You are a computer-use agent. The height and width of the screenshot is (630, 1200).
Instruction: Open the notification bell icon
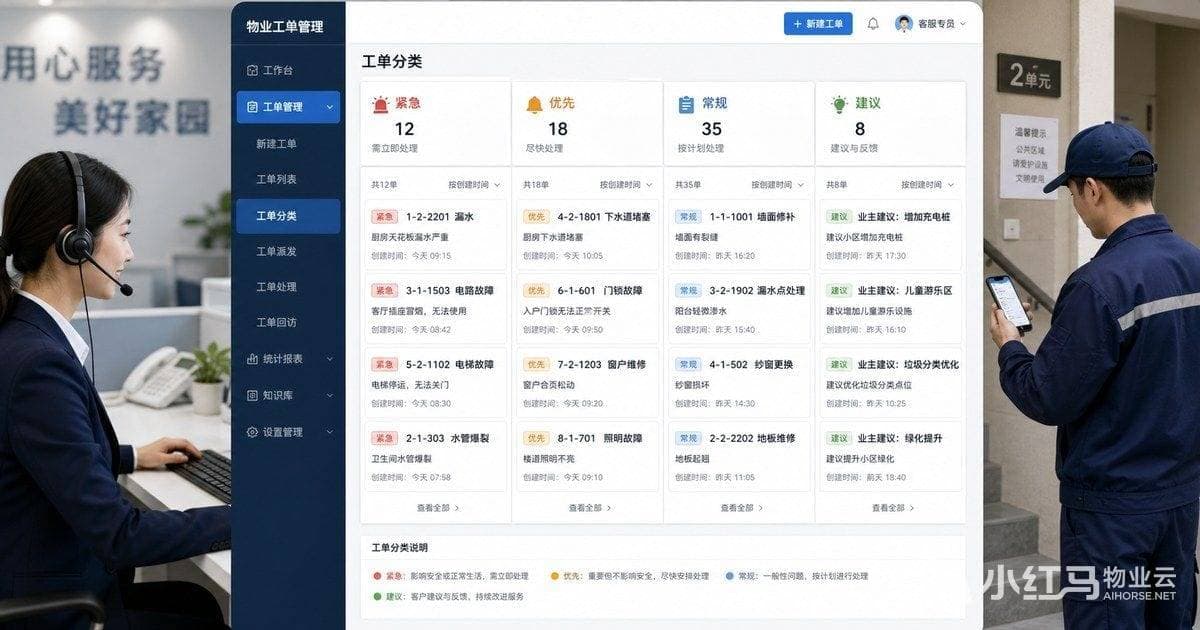point(873,24)
